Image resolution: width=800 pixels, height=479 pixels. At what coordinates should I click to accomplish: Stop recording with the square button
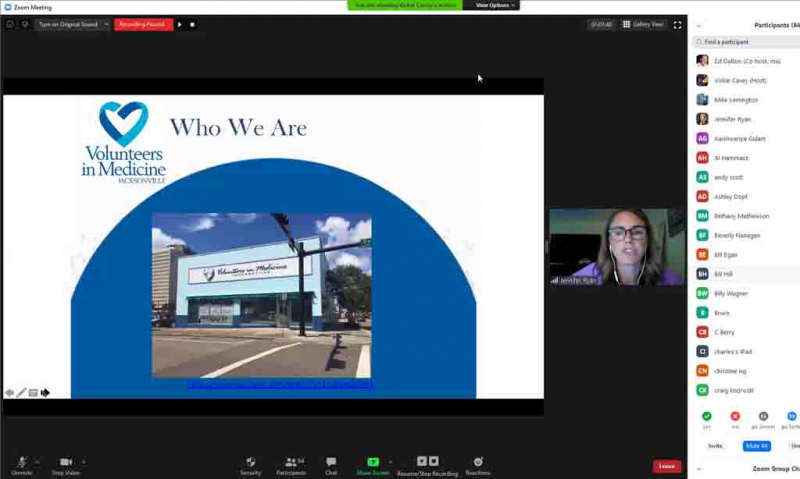pyautogui.click(x=192, y=24)
